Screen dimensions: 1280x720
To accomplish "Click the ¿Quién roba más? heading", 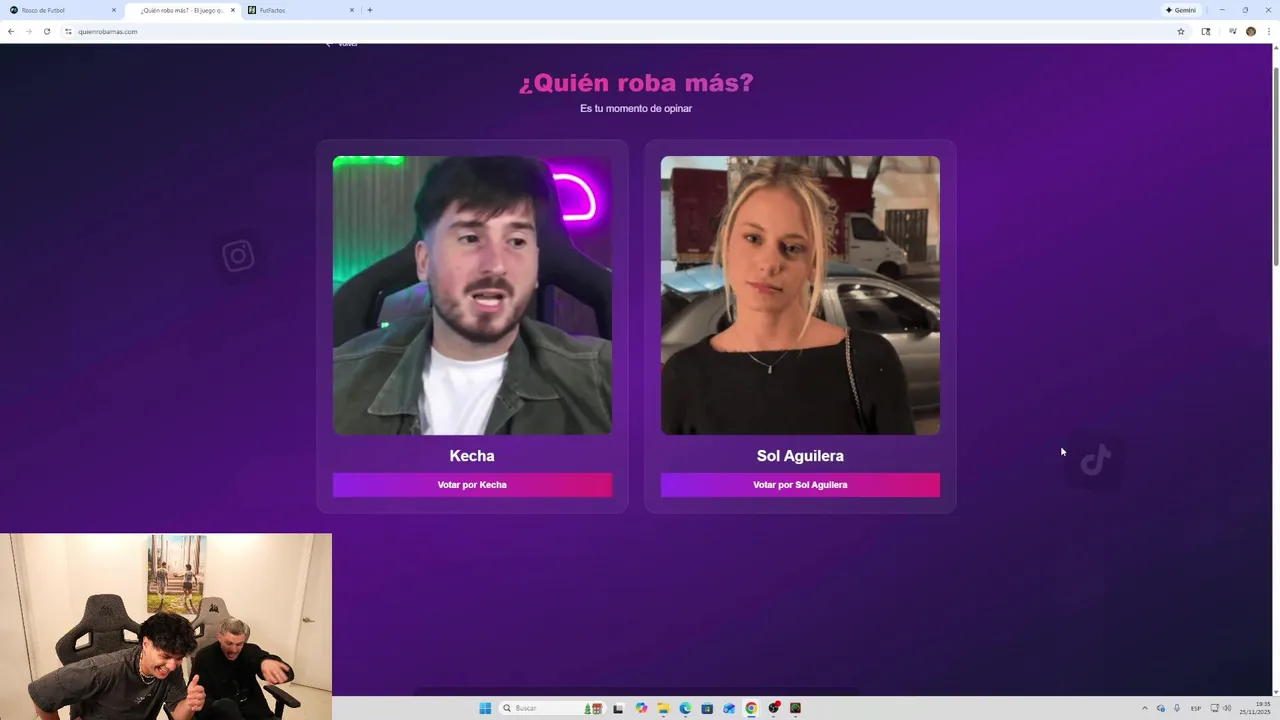I will [636, 83].
